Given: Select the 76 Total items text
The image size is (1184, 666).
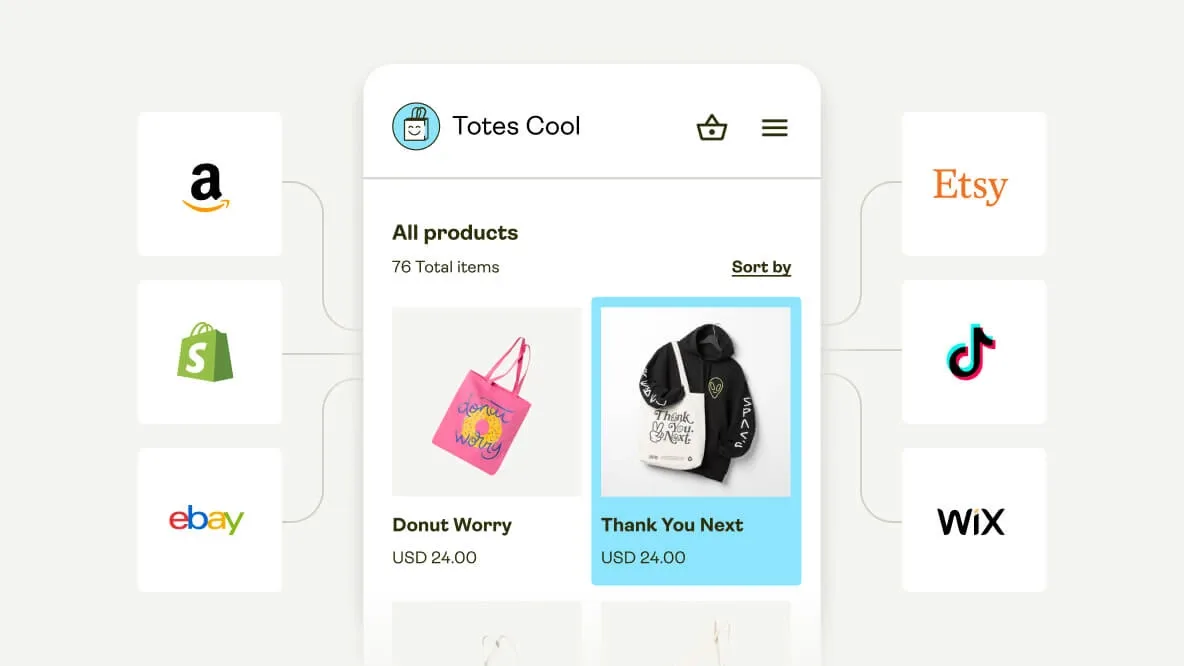Looking at the screenshot, I should [446, 267].
